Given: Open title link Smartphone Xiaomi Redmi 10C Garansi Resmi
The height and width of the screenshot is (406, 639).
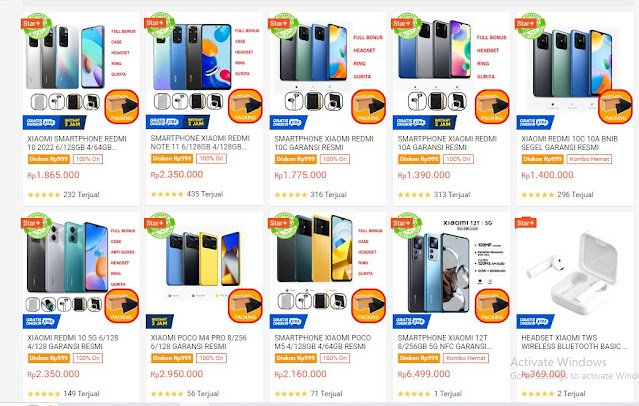Looking at the screenshot, I should pos(324,143).
